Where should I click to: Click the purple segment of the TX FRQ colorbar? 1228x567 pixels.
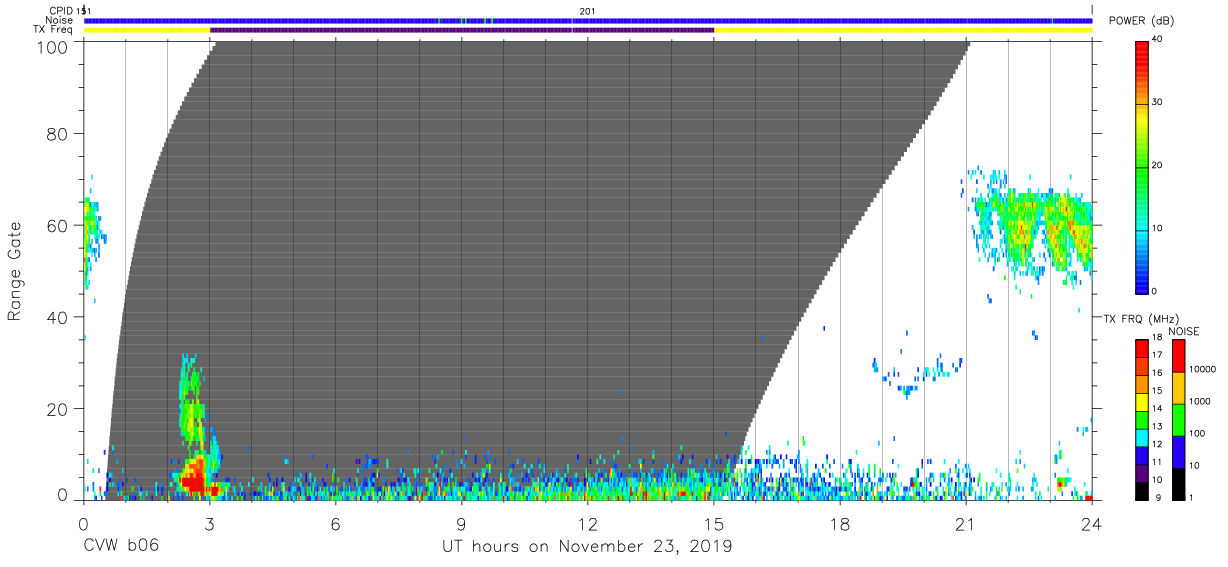click(1141, 472)
